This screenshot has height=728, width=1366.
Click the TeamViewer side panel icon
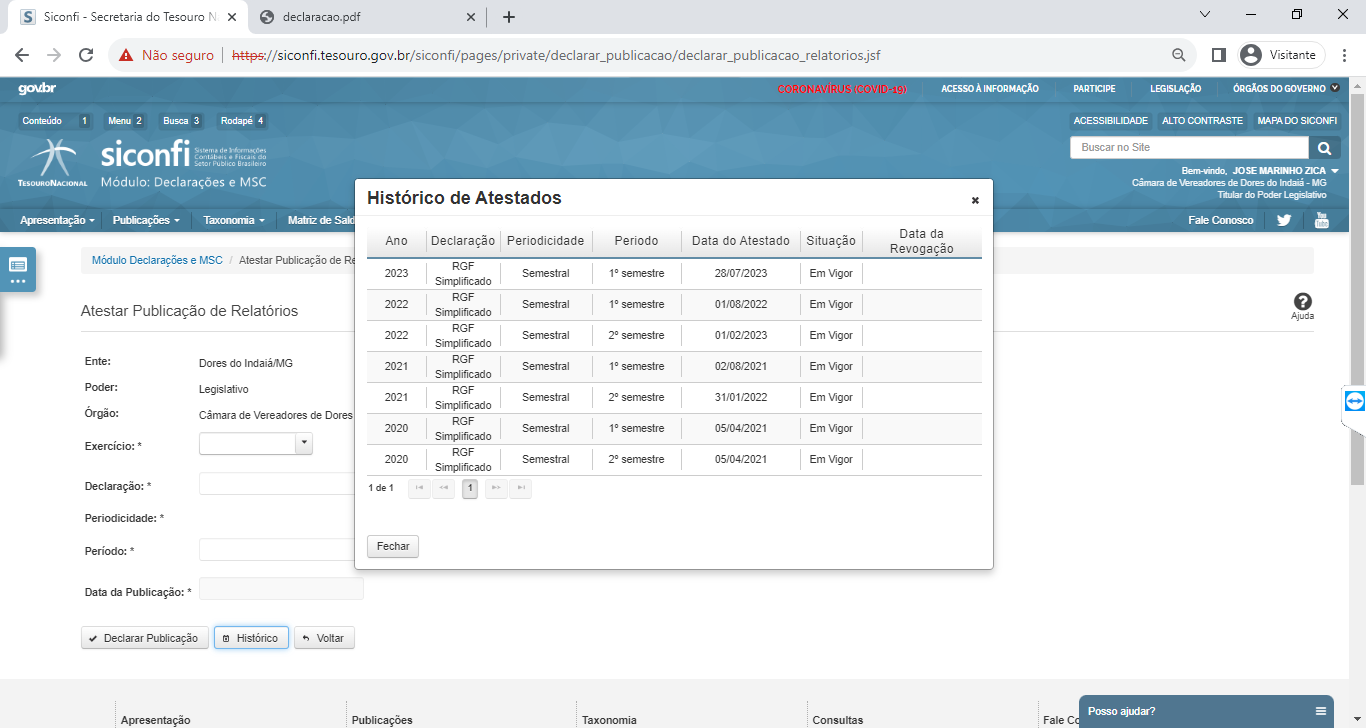coord(1354,401)
